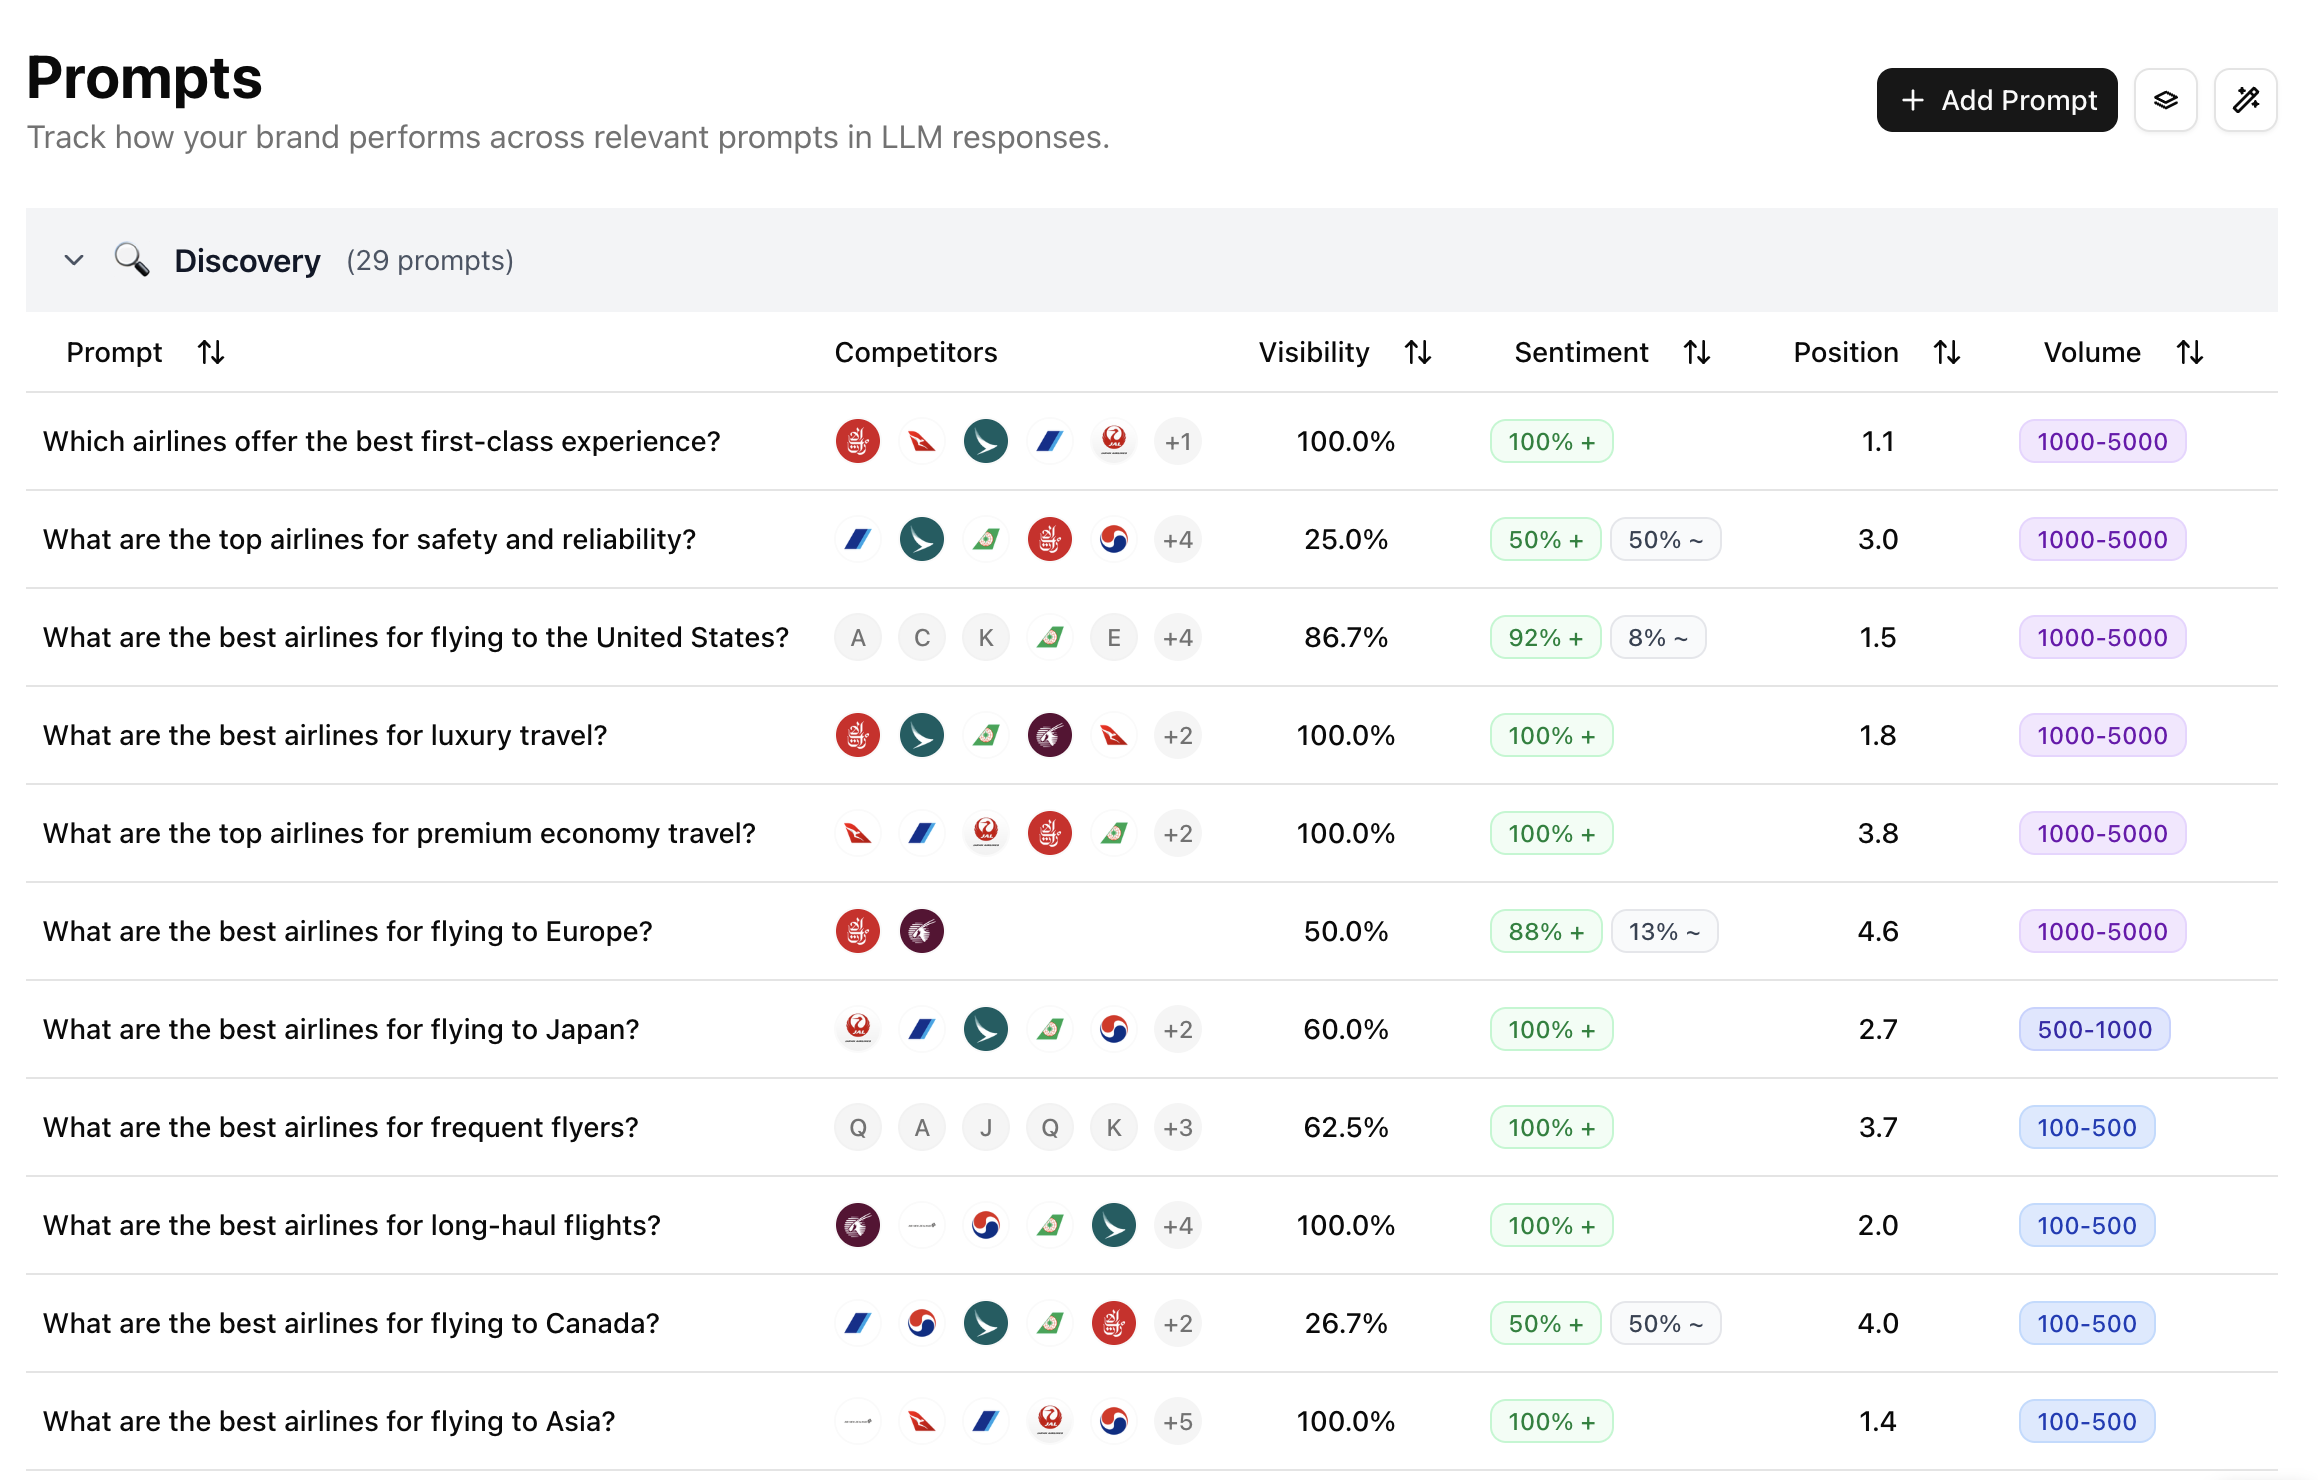Viewport: 2318px width, 1480px height.
Task: Sort by Volume using arrows icon
Action: (x=2189, y=352)
